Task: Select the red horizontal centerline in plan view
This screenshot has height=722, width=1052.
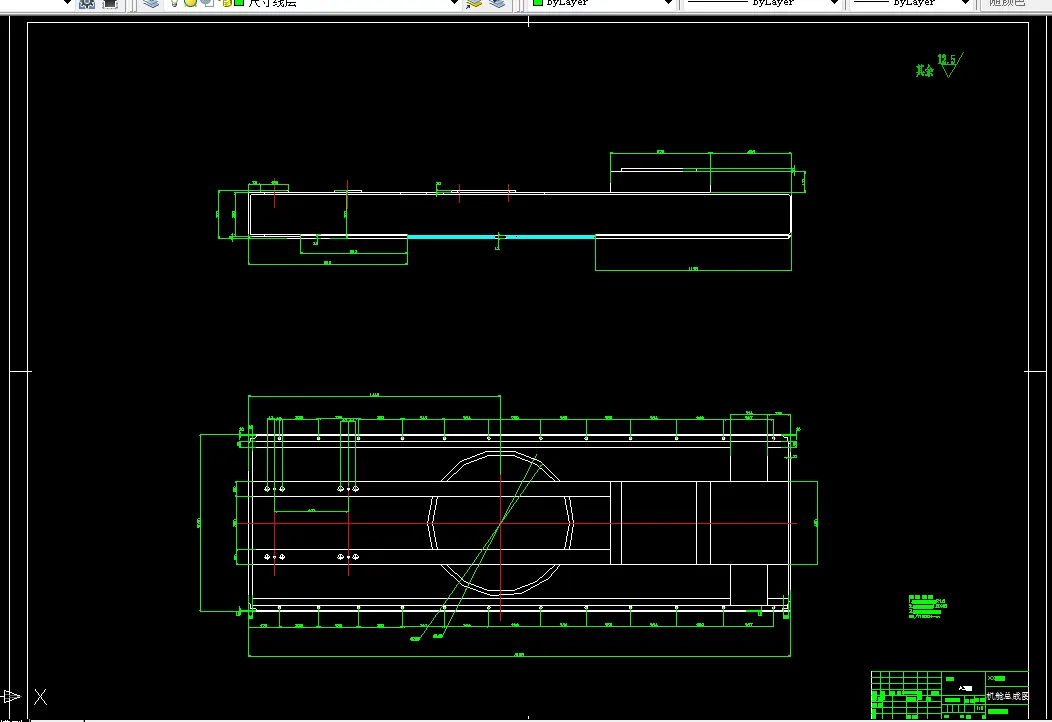Action: click(515, 523)
